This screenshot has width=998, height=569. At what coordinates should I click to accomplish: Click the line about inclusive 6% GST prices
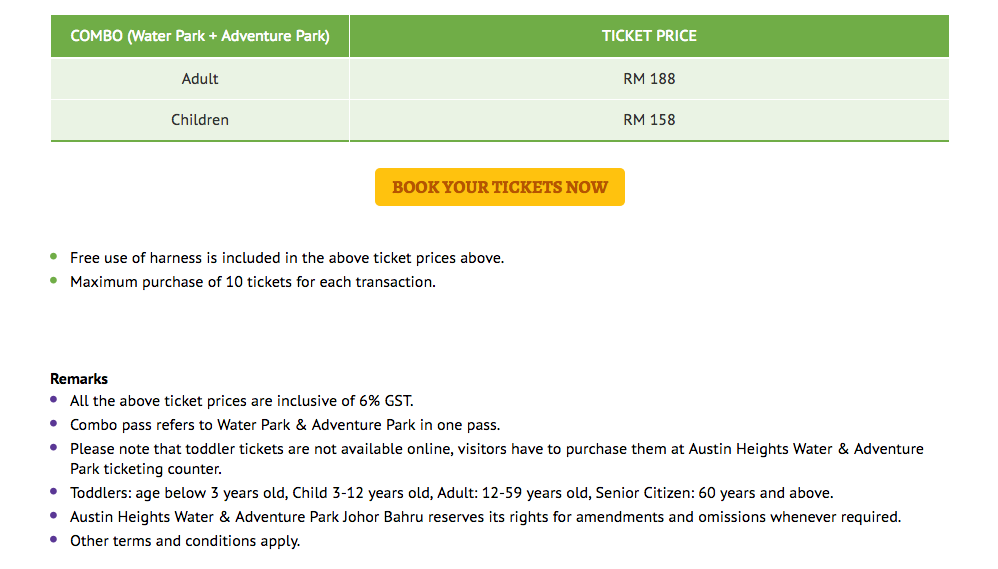tap(241, 401)
